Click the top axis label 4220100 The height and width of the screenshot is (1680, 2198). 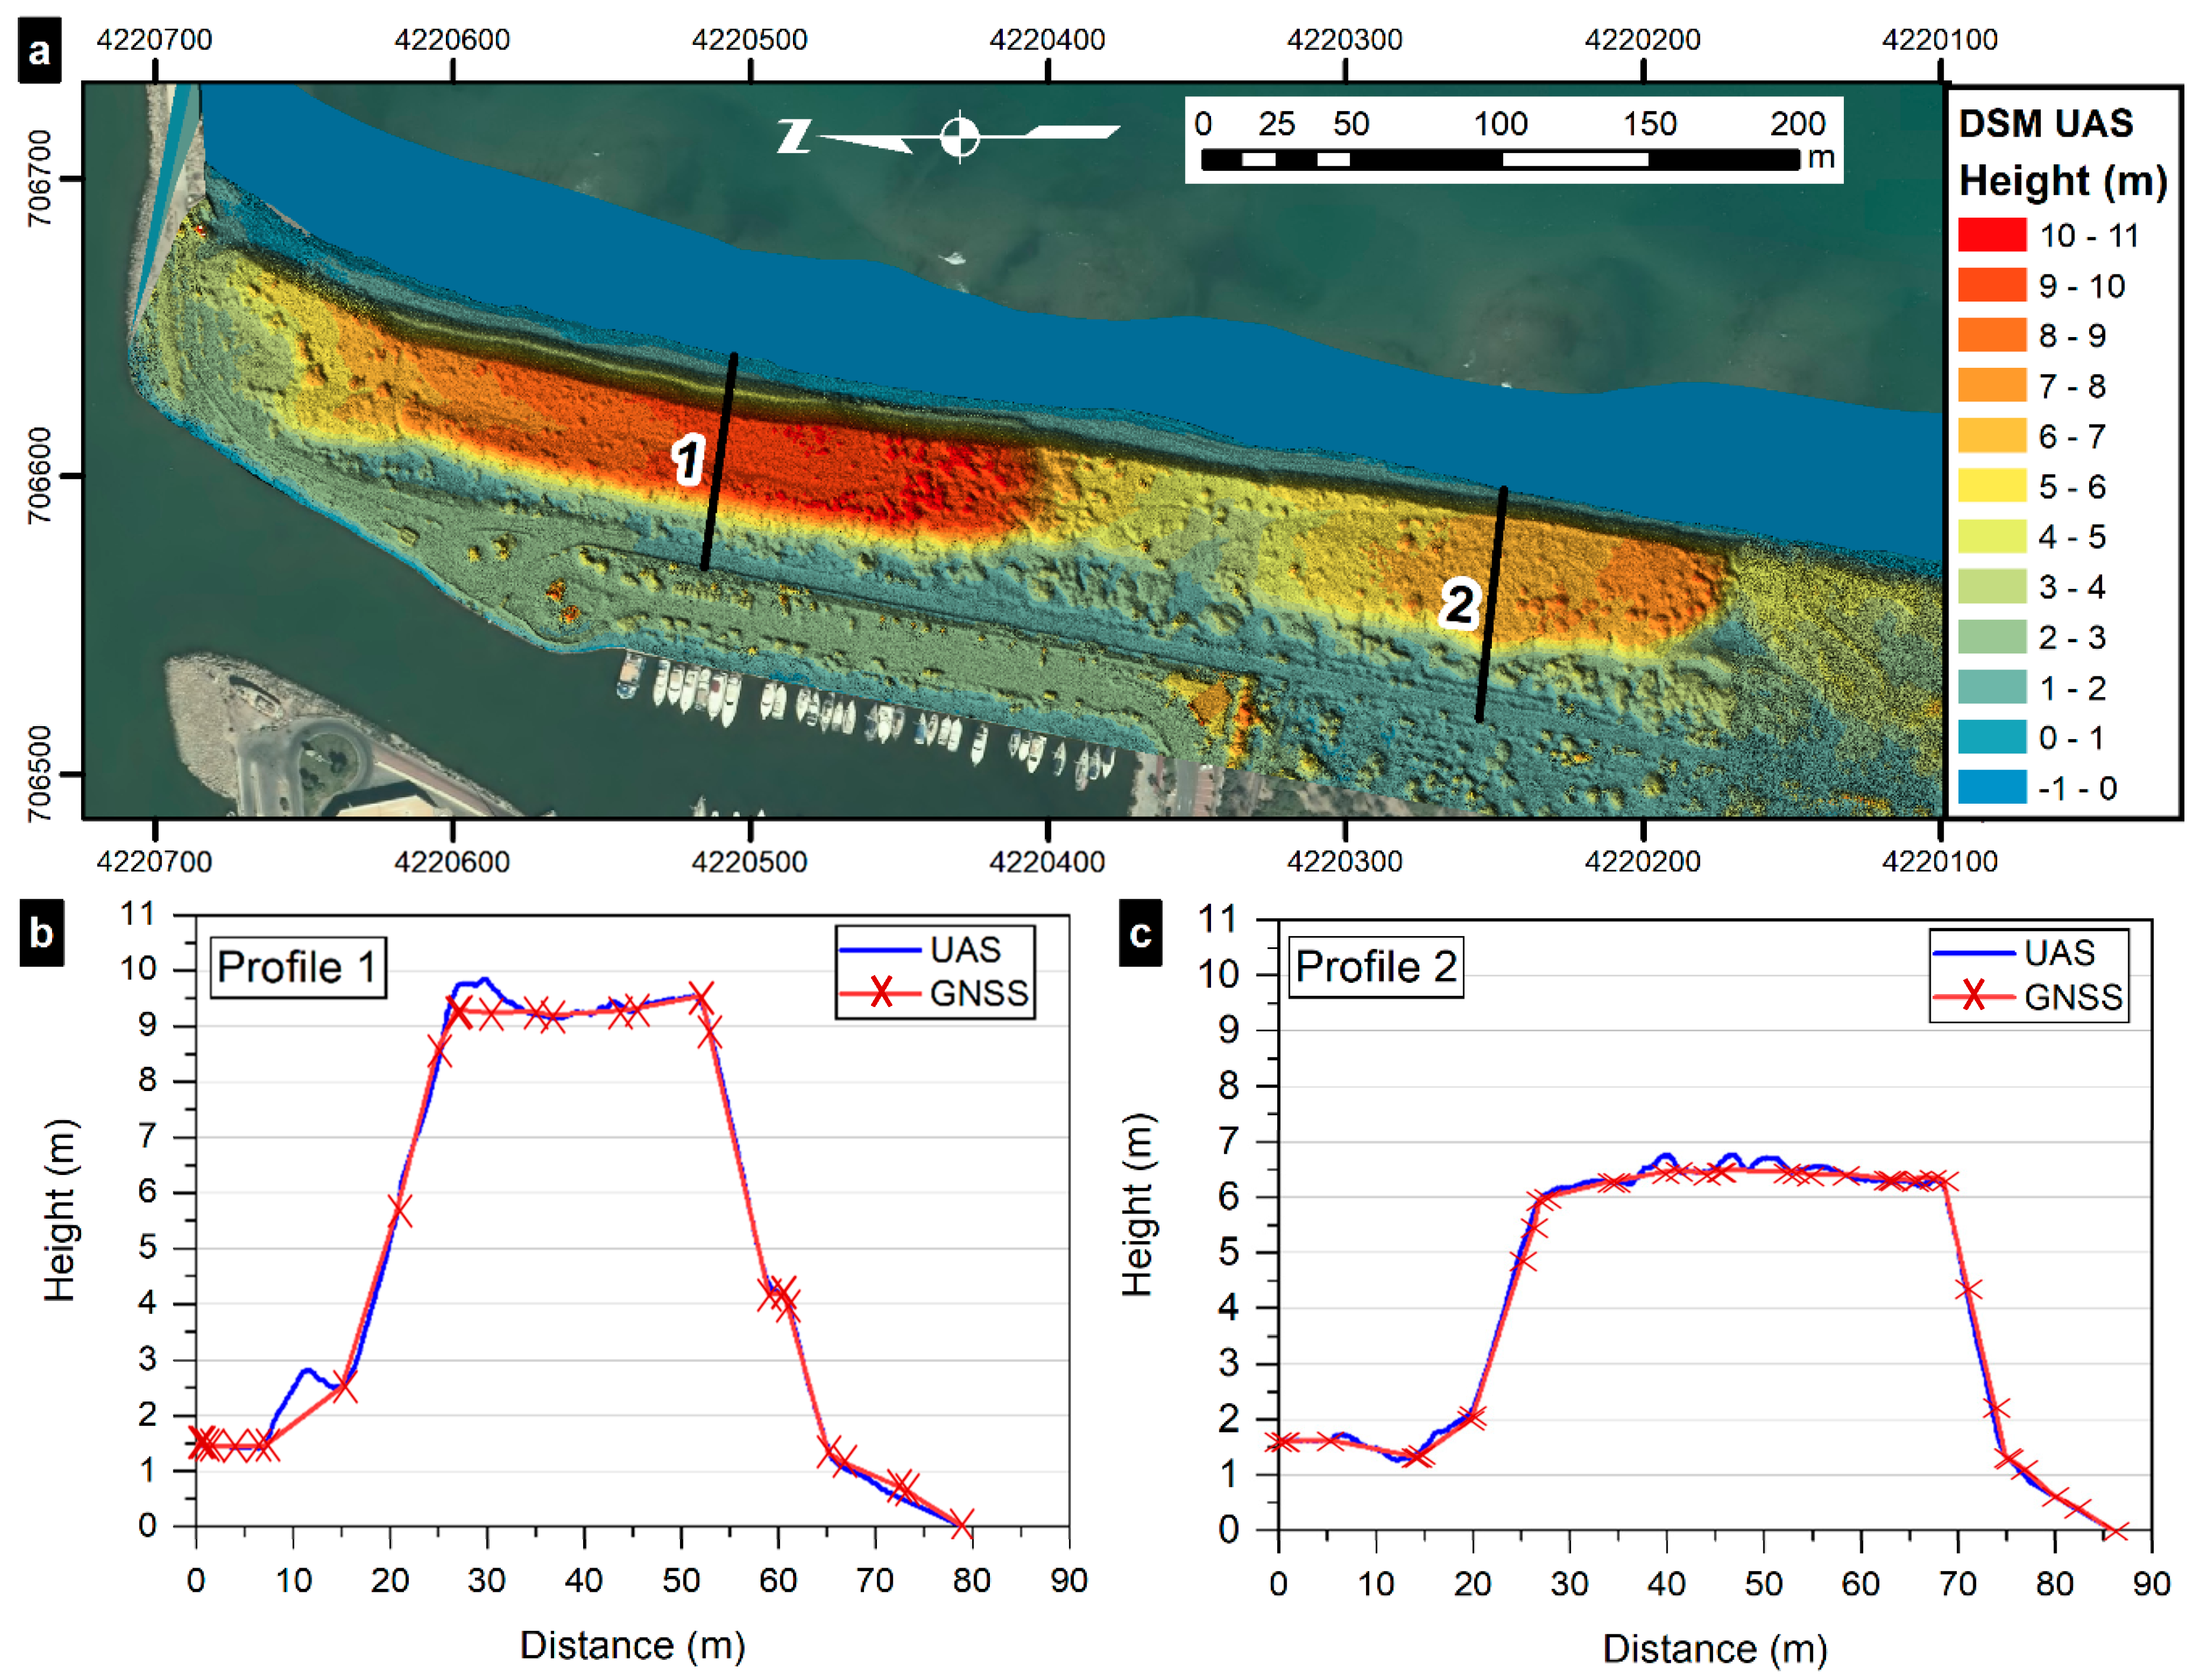1940,40
